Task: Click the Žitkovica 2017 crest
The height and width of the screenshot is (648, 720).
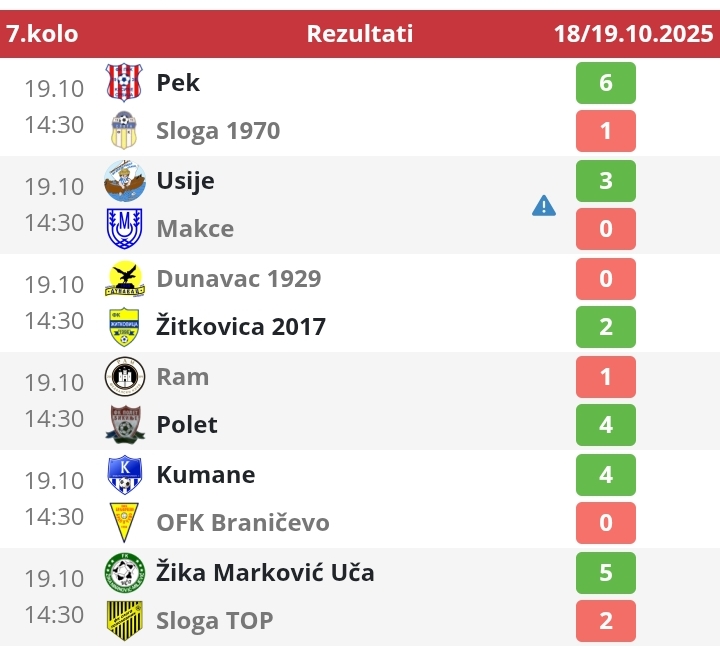Action: pyautogui.click(x=124, y=326)
